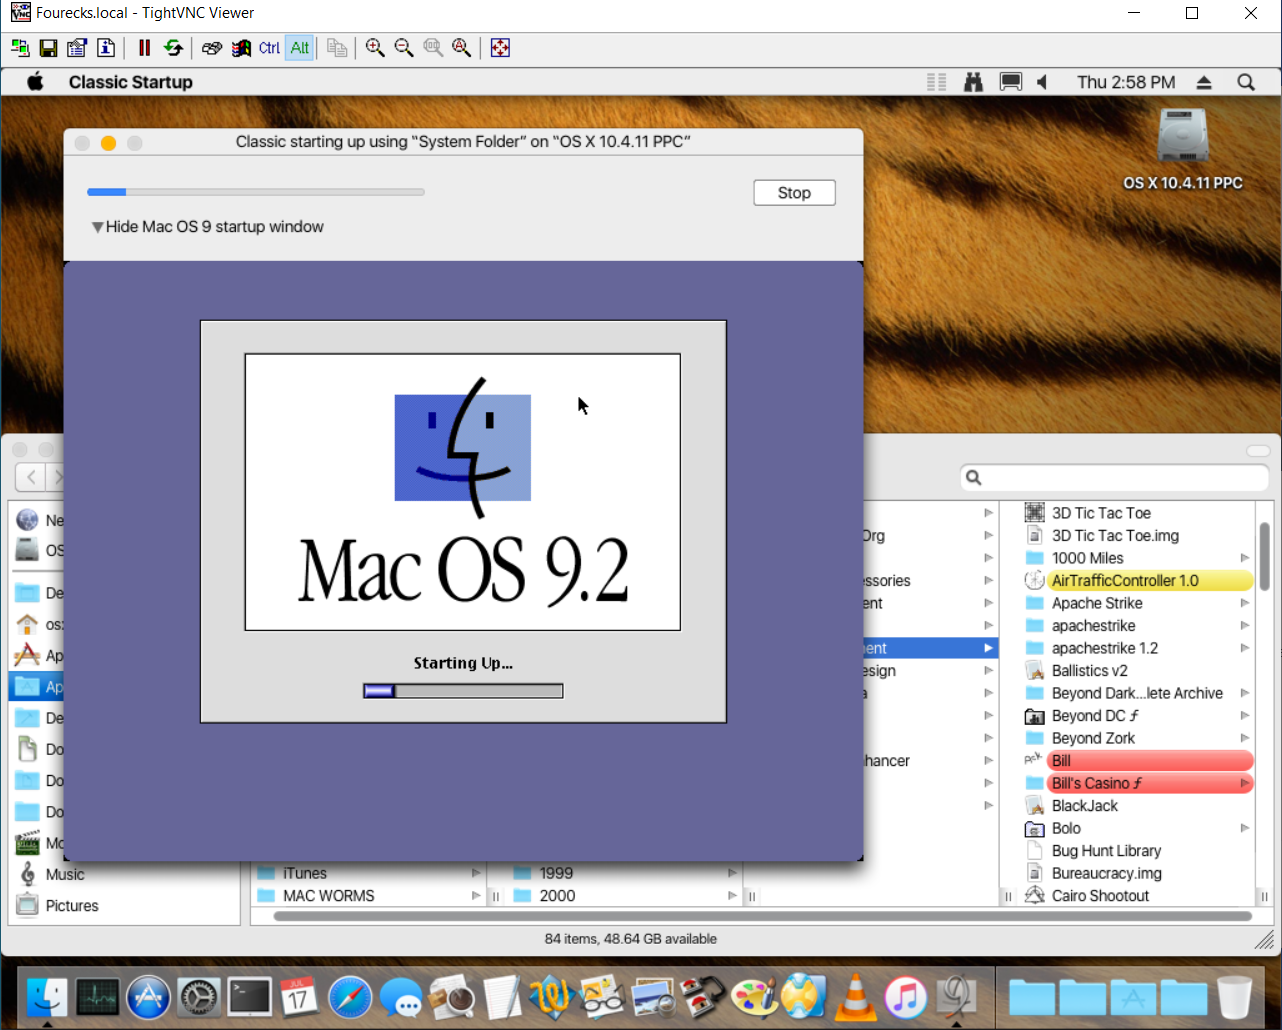Open App Store icon in Dock

(148, 997)
